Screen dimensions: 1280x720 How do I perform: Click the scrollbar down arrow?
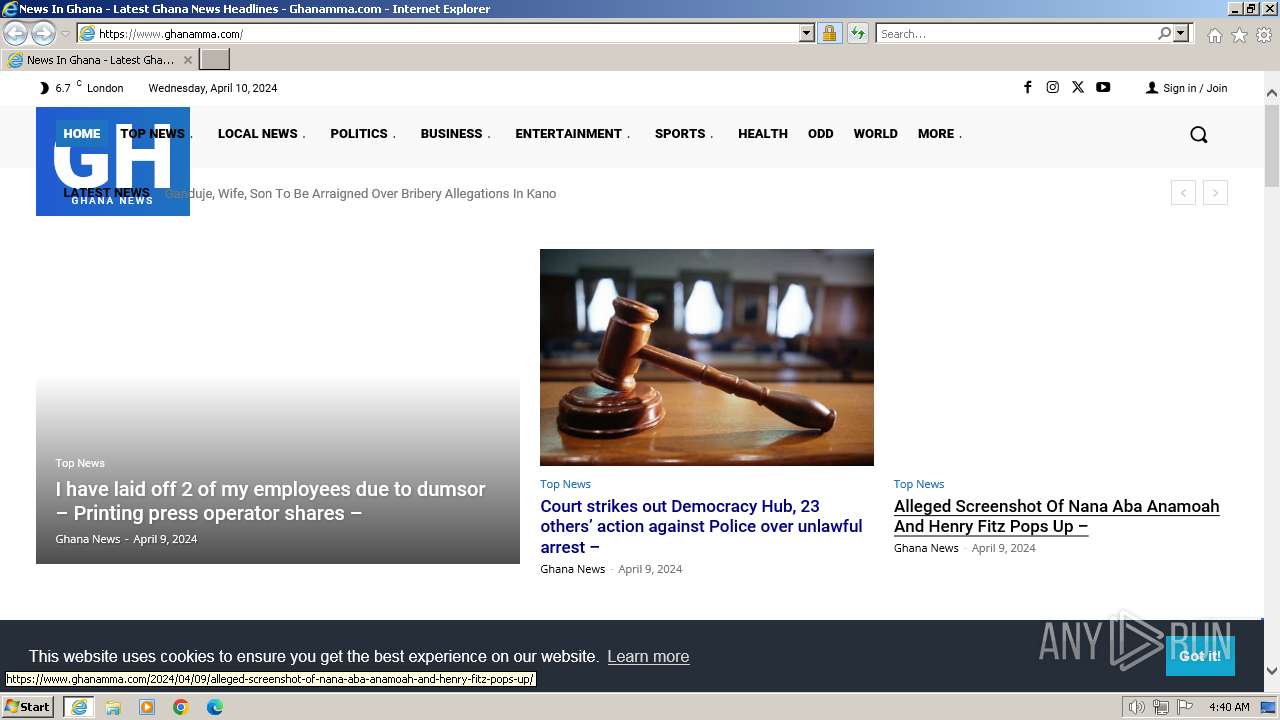[1271, 671]
